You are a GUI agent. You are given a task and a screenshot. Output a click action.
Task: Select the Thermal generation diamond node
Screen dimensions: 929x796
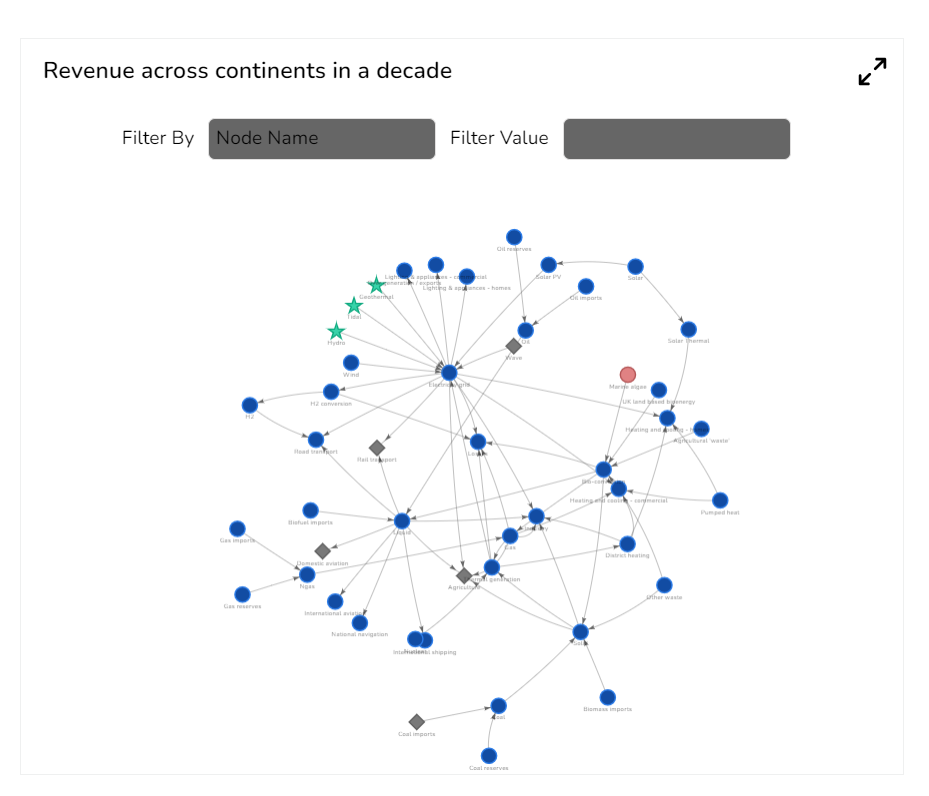tap(463, 575)
